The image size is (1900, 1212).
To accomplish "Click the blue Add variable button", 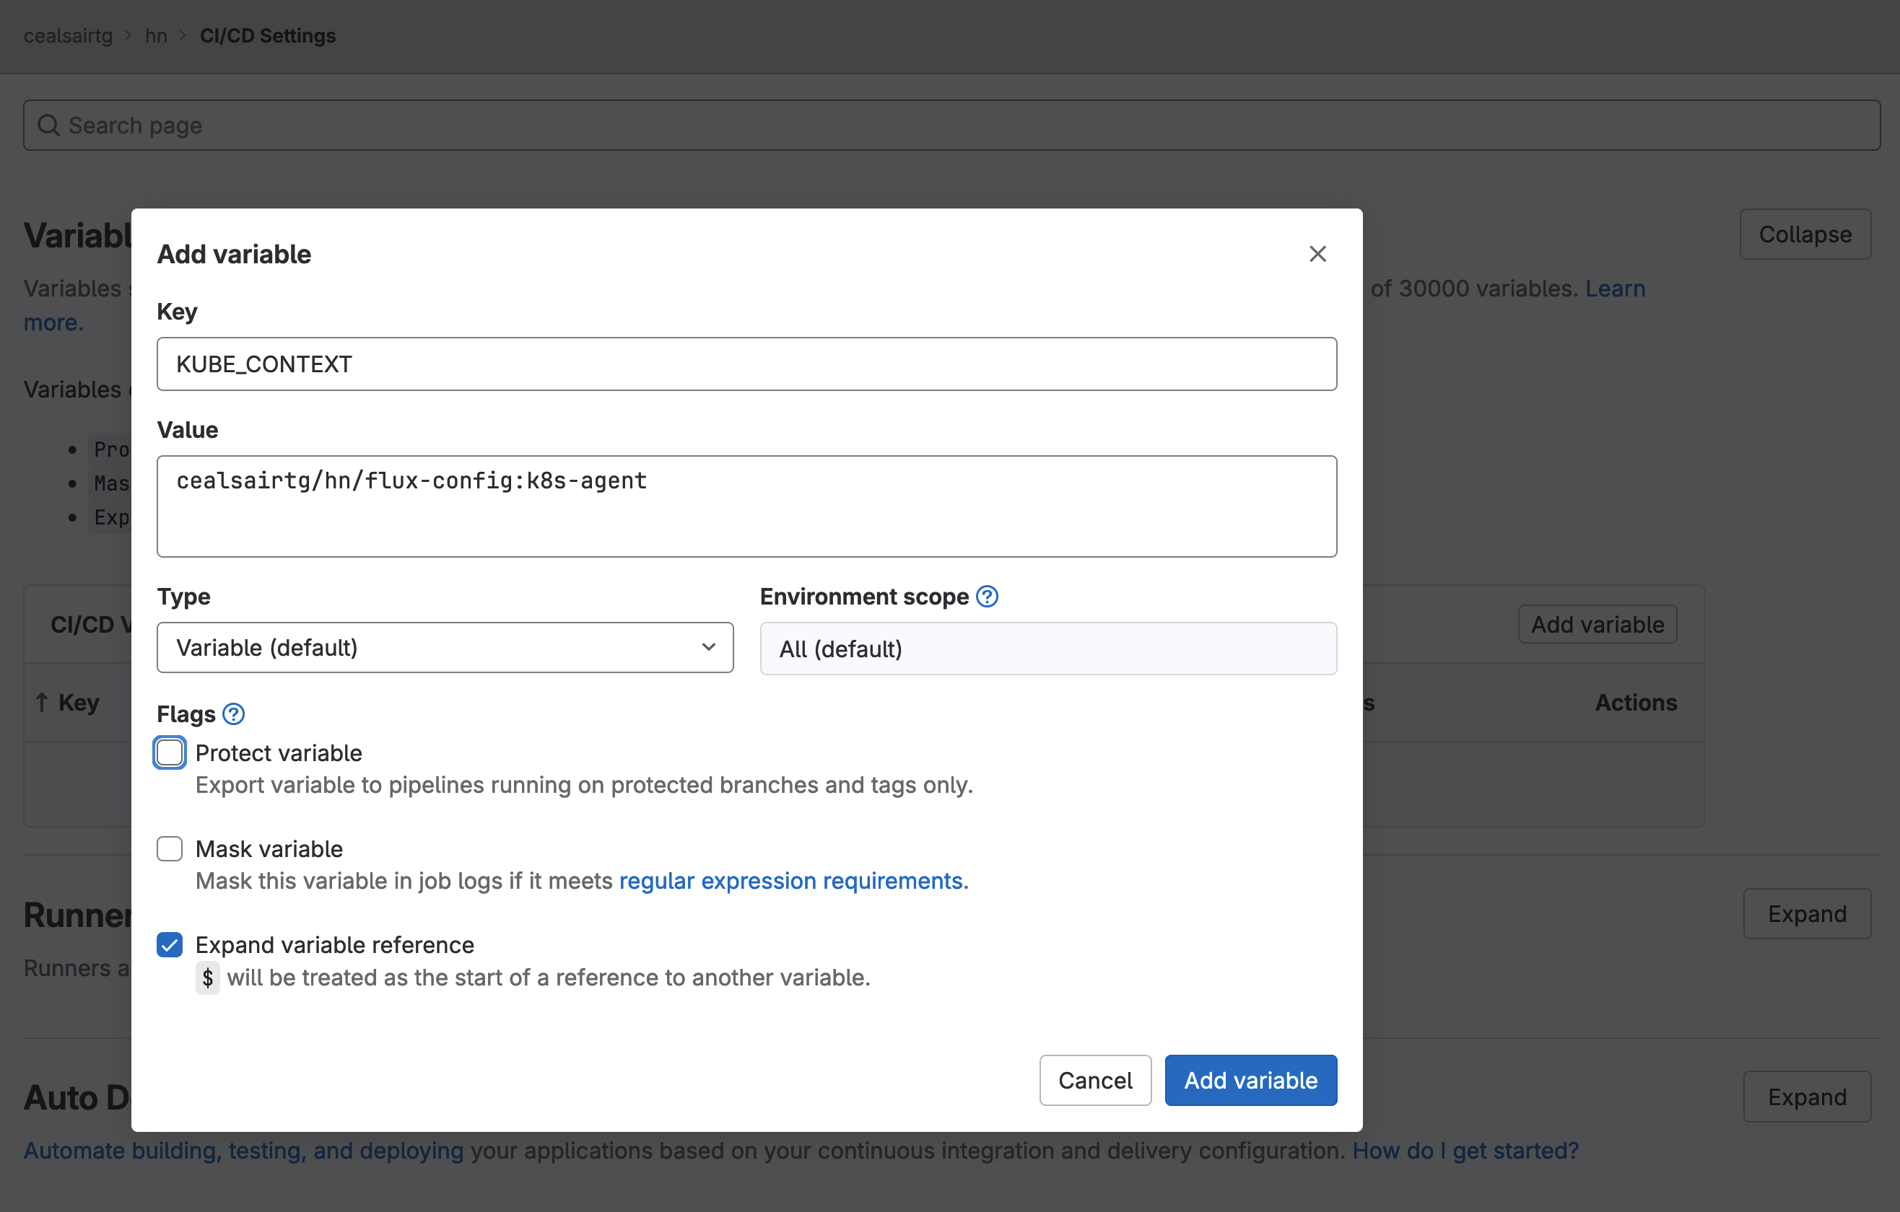I will (1250, 1080).
